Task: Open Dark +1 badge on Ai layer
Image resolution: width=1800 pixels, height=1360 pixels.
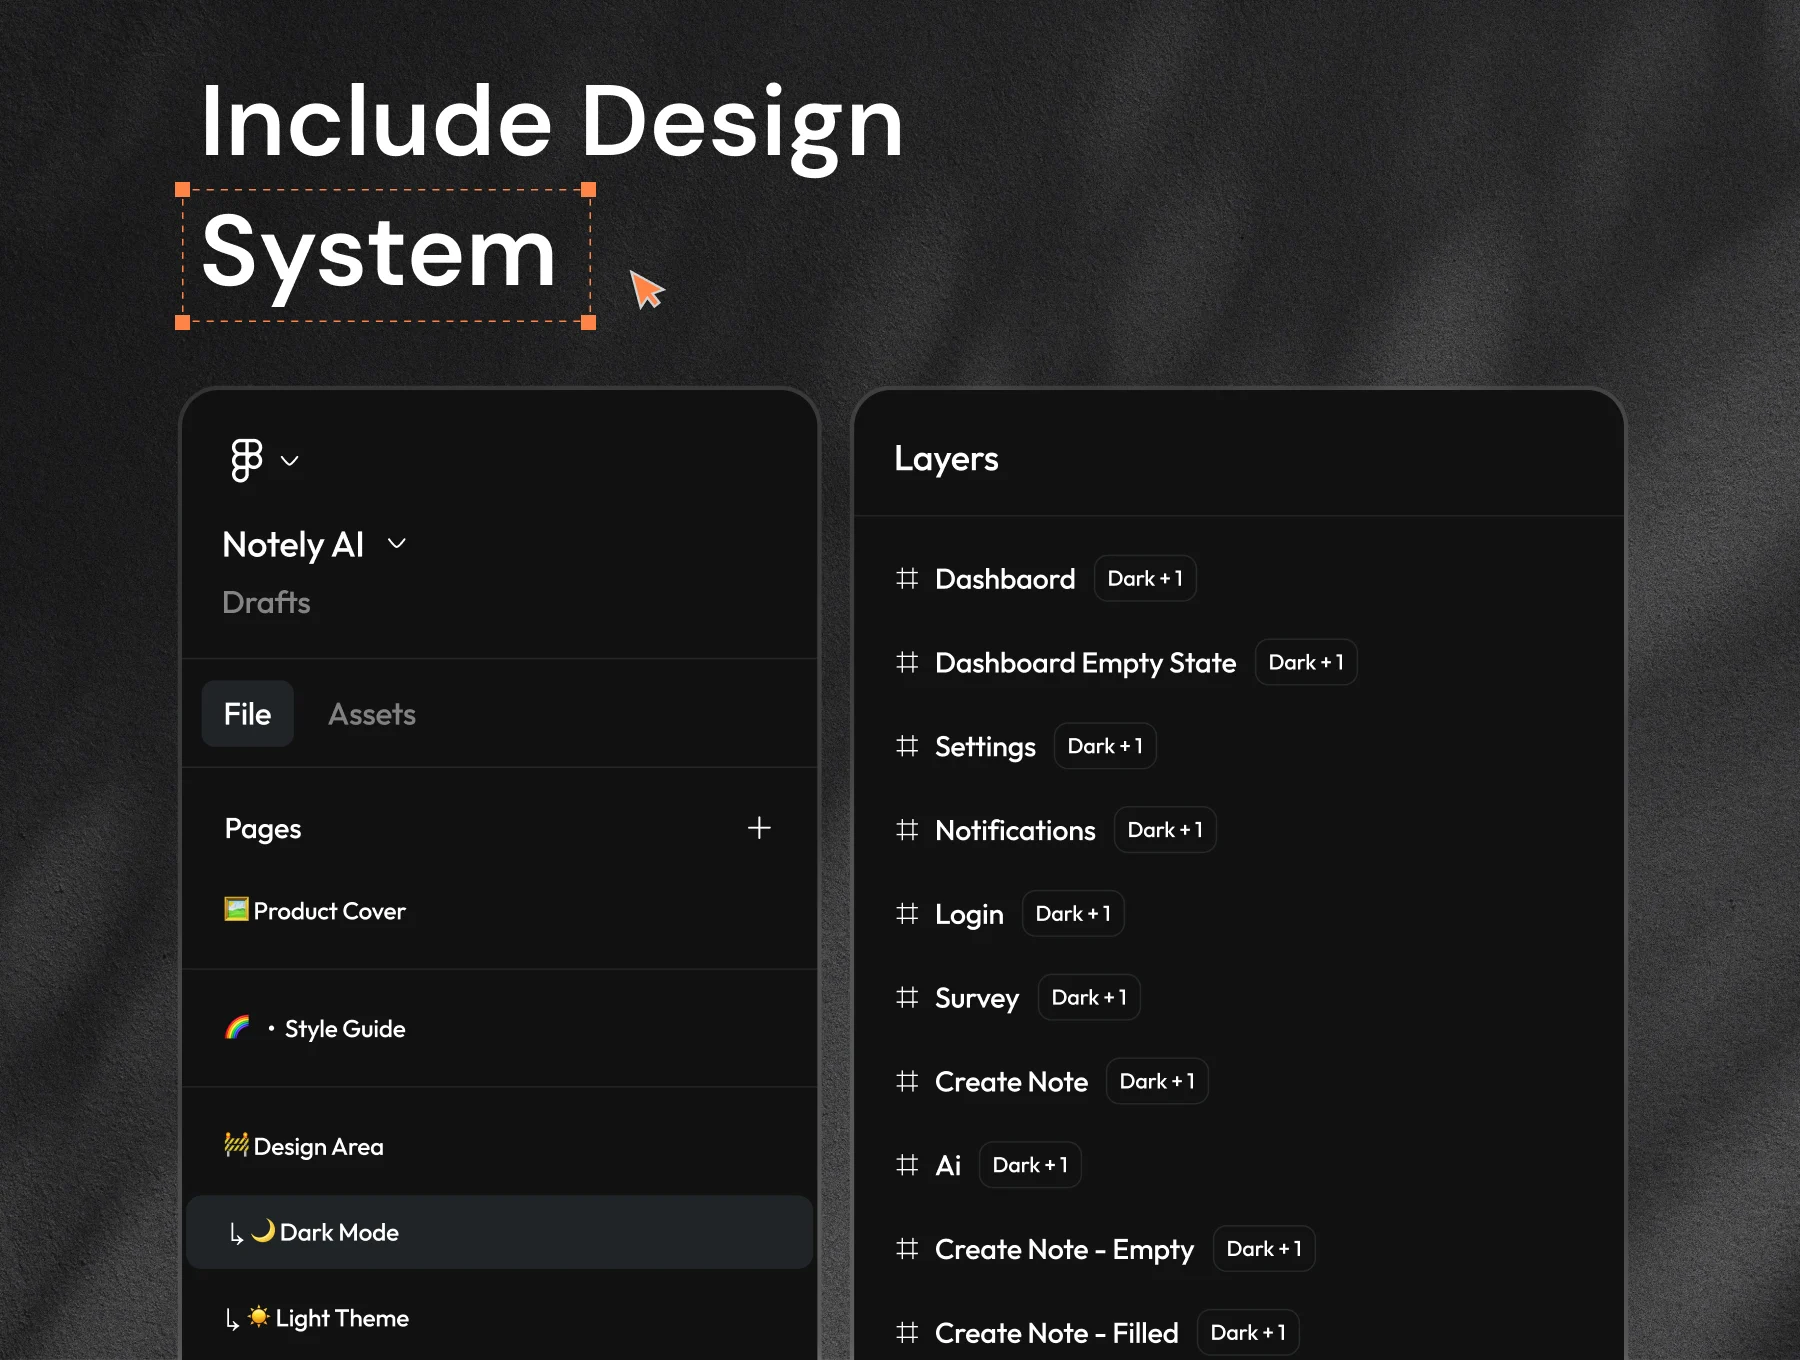Action: tap(1030, 1165)
